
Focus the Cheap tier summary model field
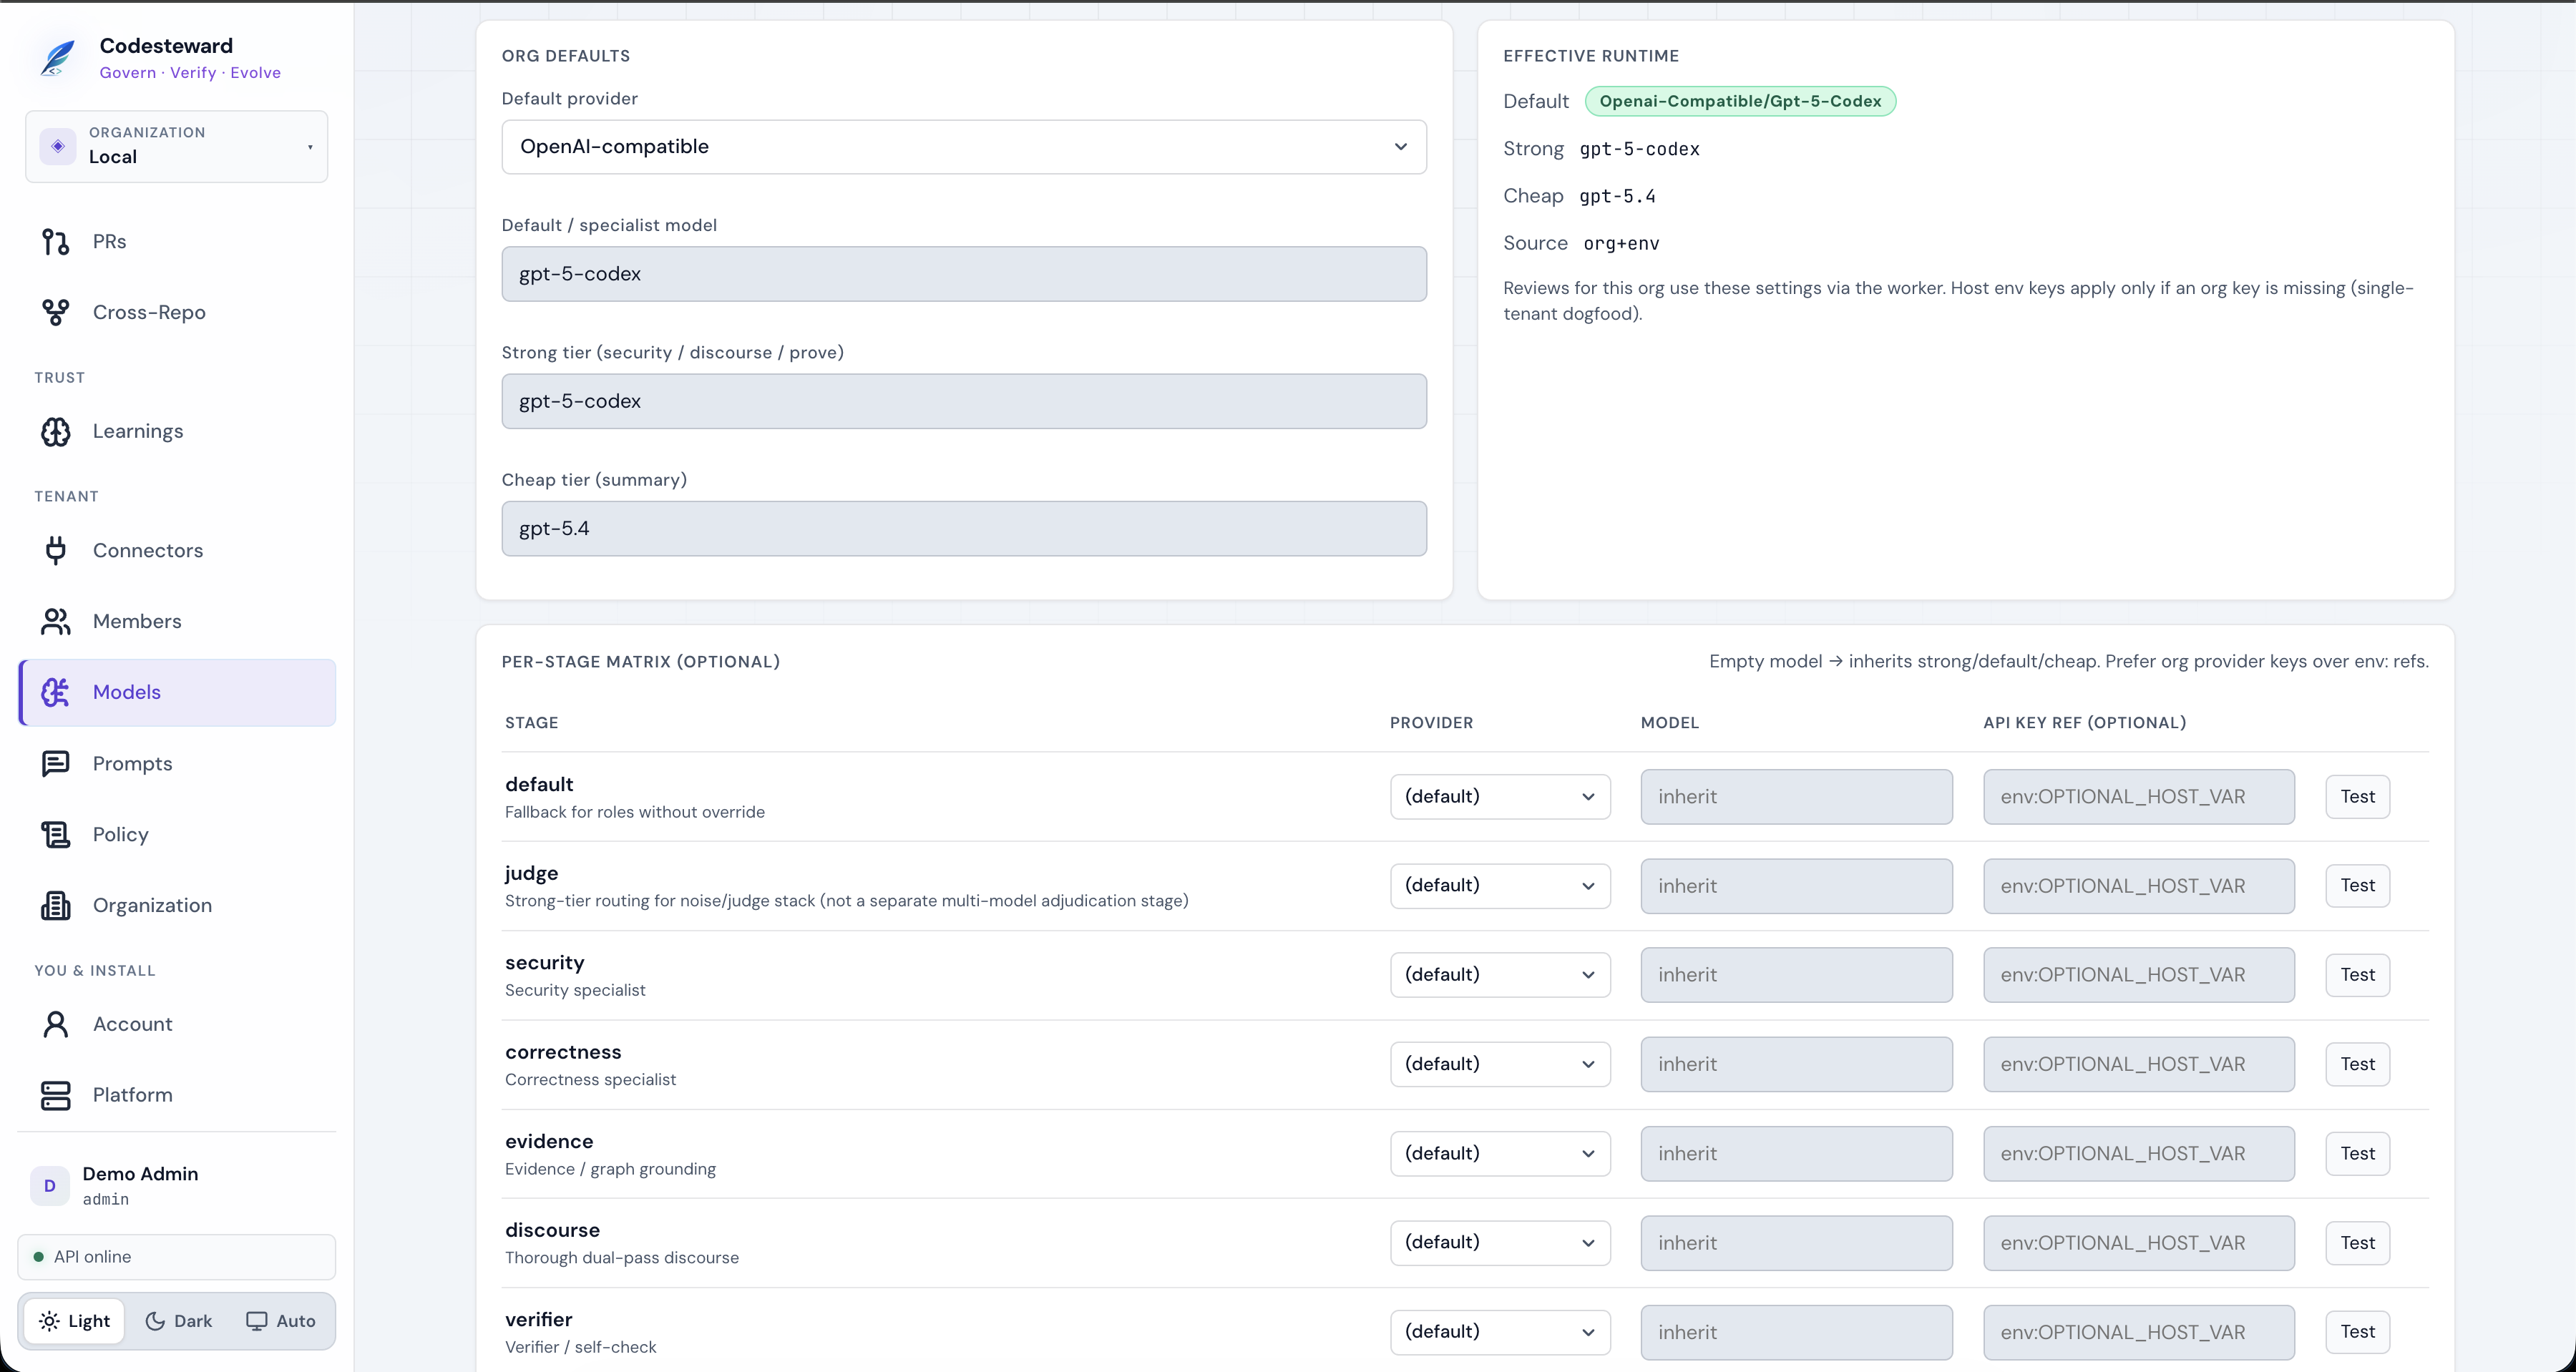coord(964,529)
